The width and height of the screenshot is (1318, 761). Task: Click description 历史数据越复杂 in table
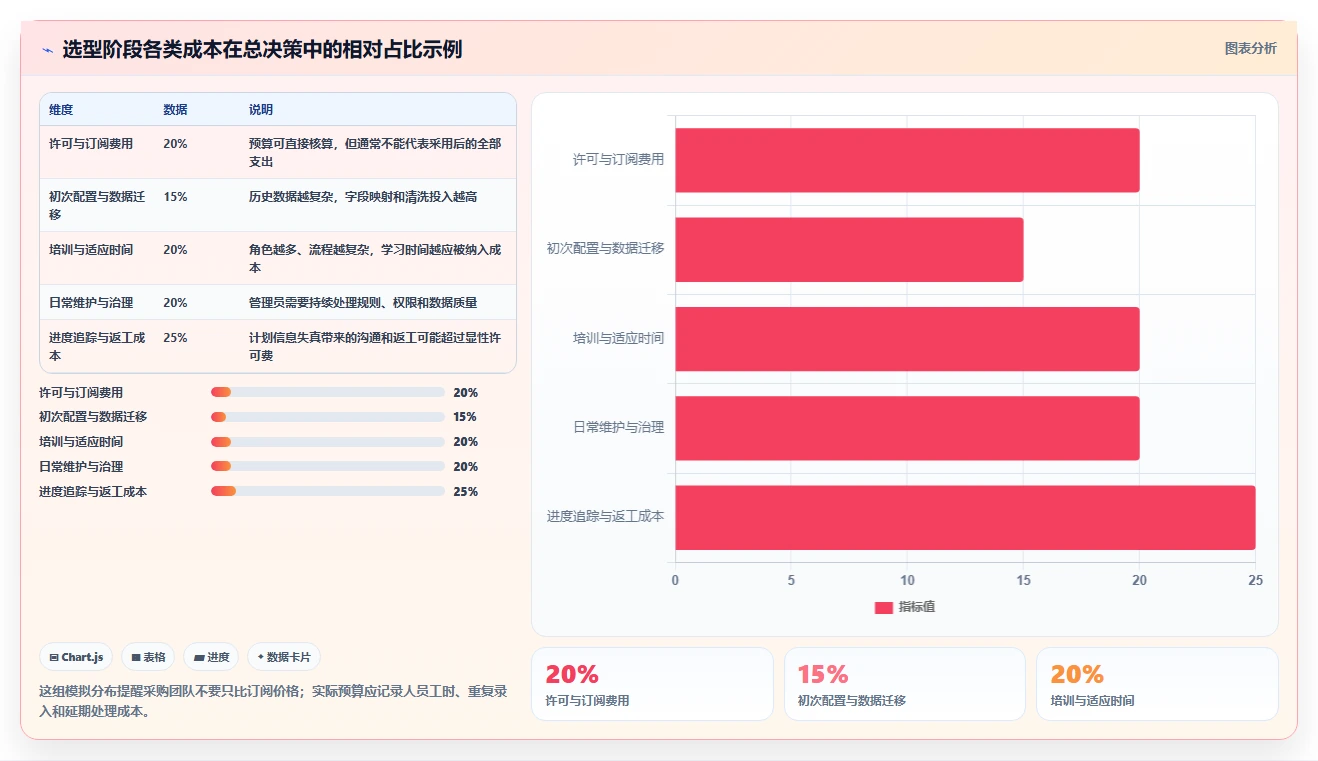click(x=363, y=197)
